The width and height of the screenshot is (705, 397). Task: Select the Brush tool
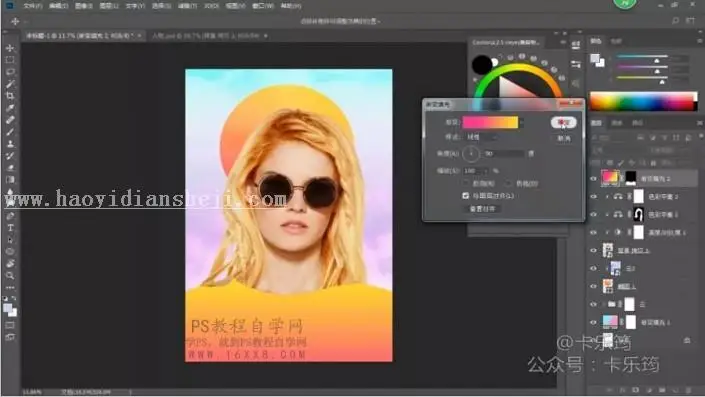click(10, 132)
